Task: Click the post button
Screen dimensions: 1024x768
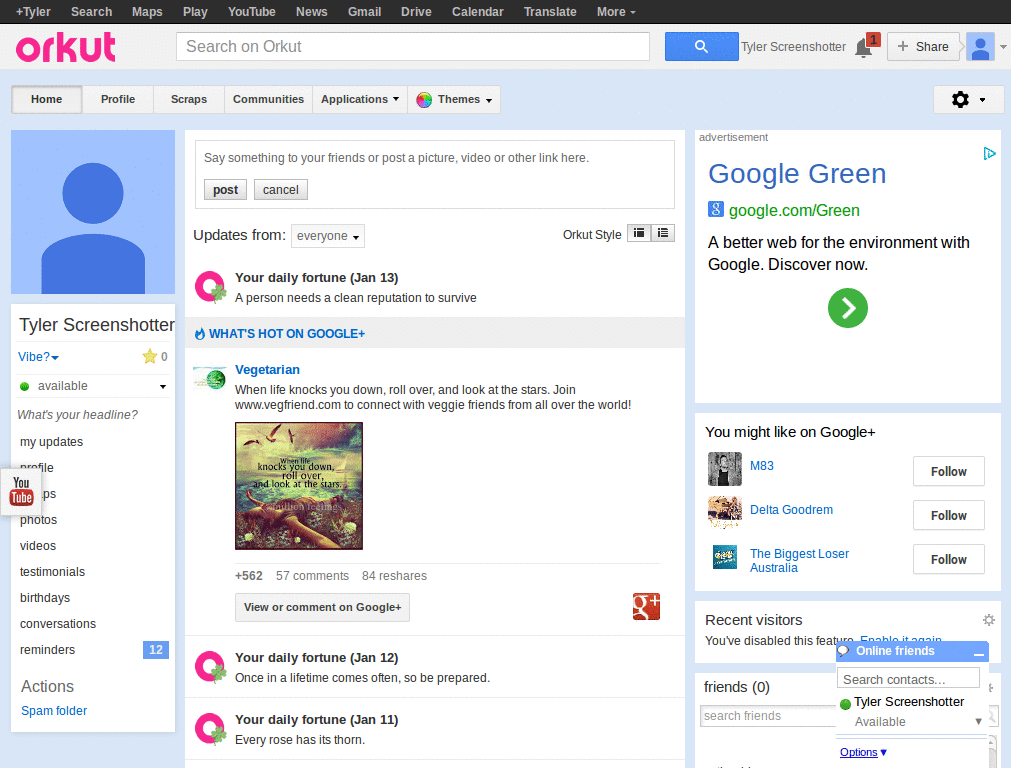Action: [x=225, y=189]
